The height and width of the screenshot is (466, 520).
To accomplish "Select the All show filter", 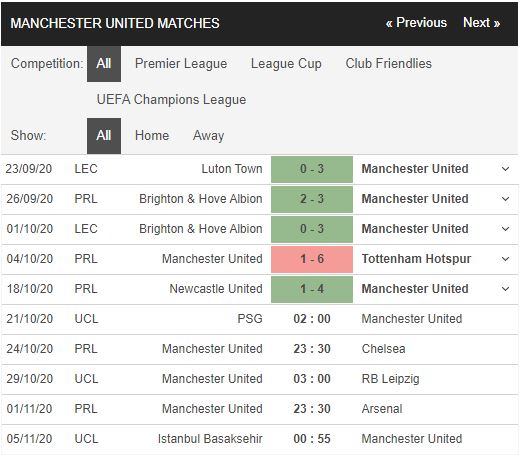I will (x=104, y=136).
